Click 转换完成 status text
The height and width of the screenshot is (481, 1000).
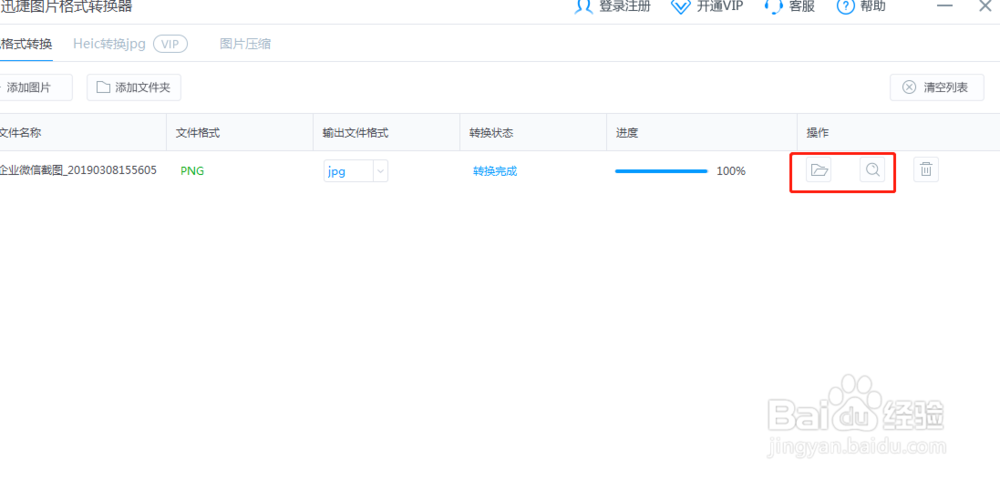(495, 171)
